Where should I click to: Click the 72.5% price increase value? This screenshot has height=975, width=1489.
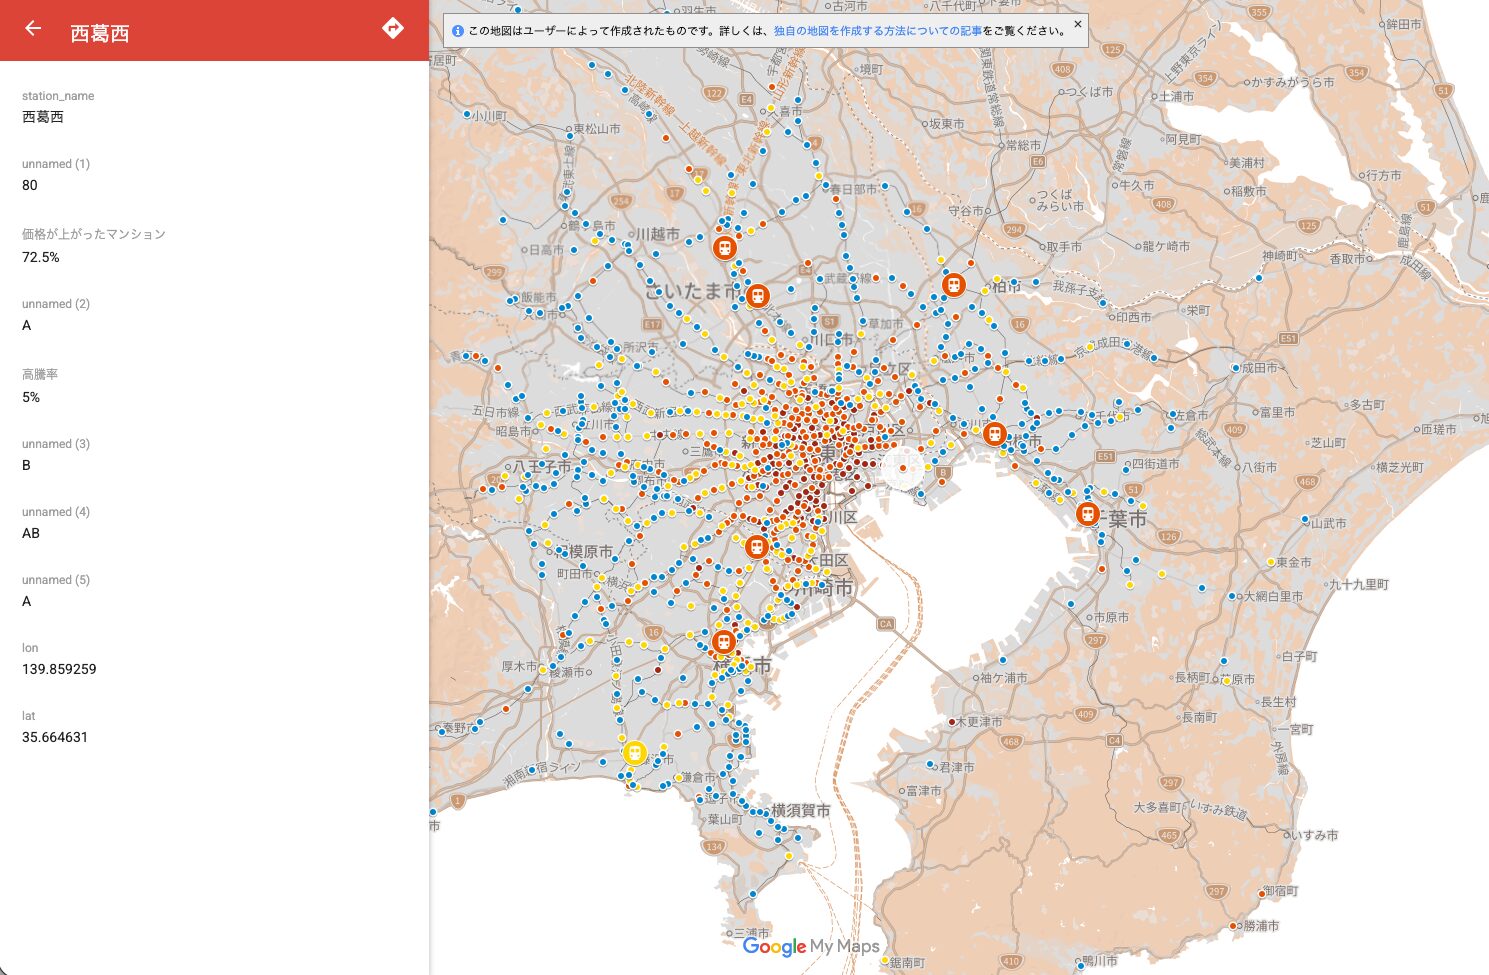click(x=41, y=257)
